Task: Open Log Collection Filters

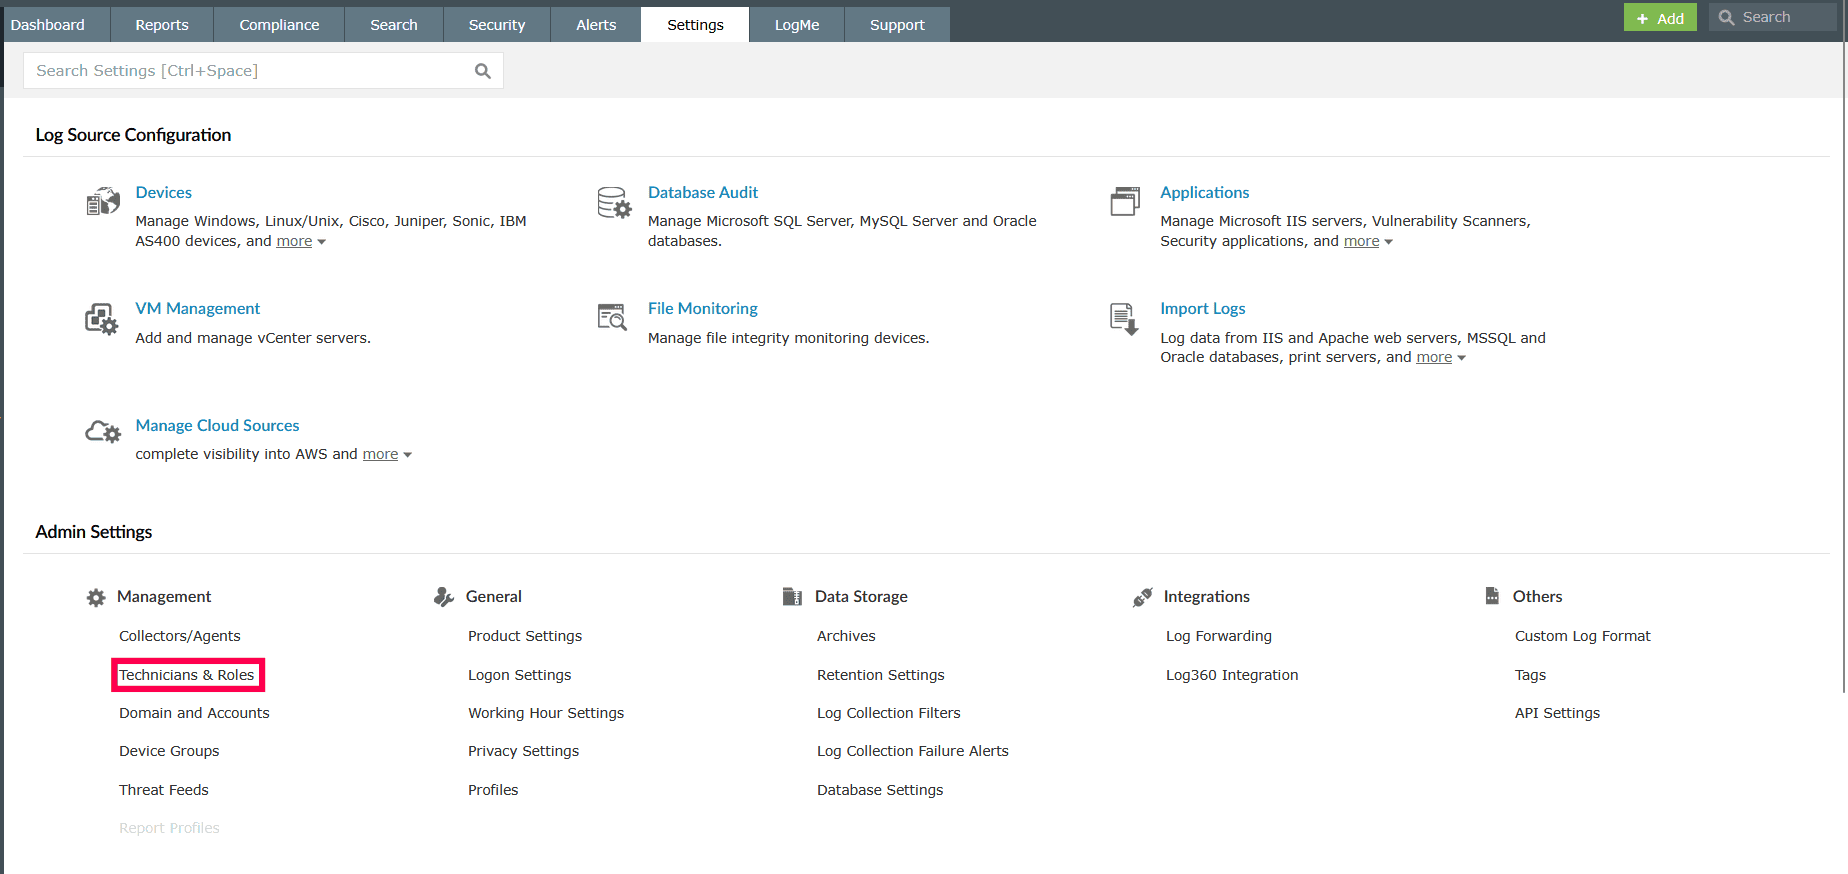Action: coord(889,713)
